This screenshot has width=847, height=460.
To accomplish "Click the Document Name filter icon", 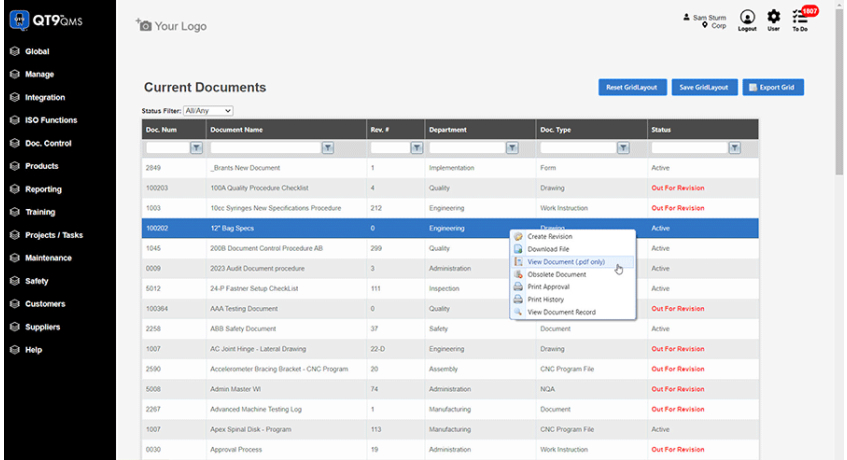I will tap(327, 148).
